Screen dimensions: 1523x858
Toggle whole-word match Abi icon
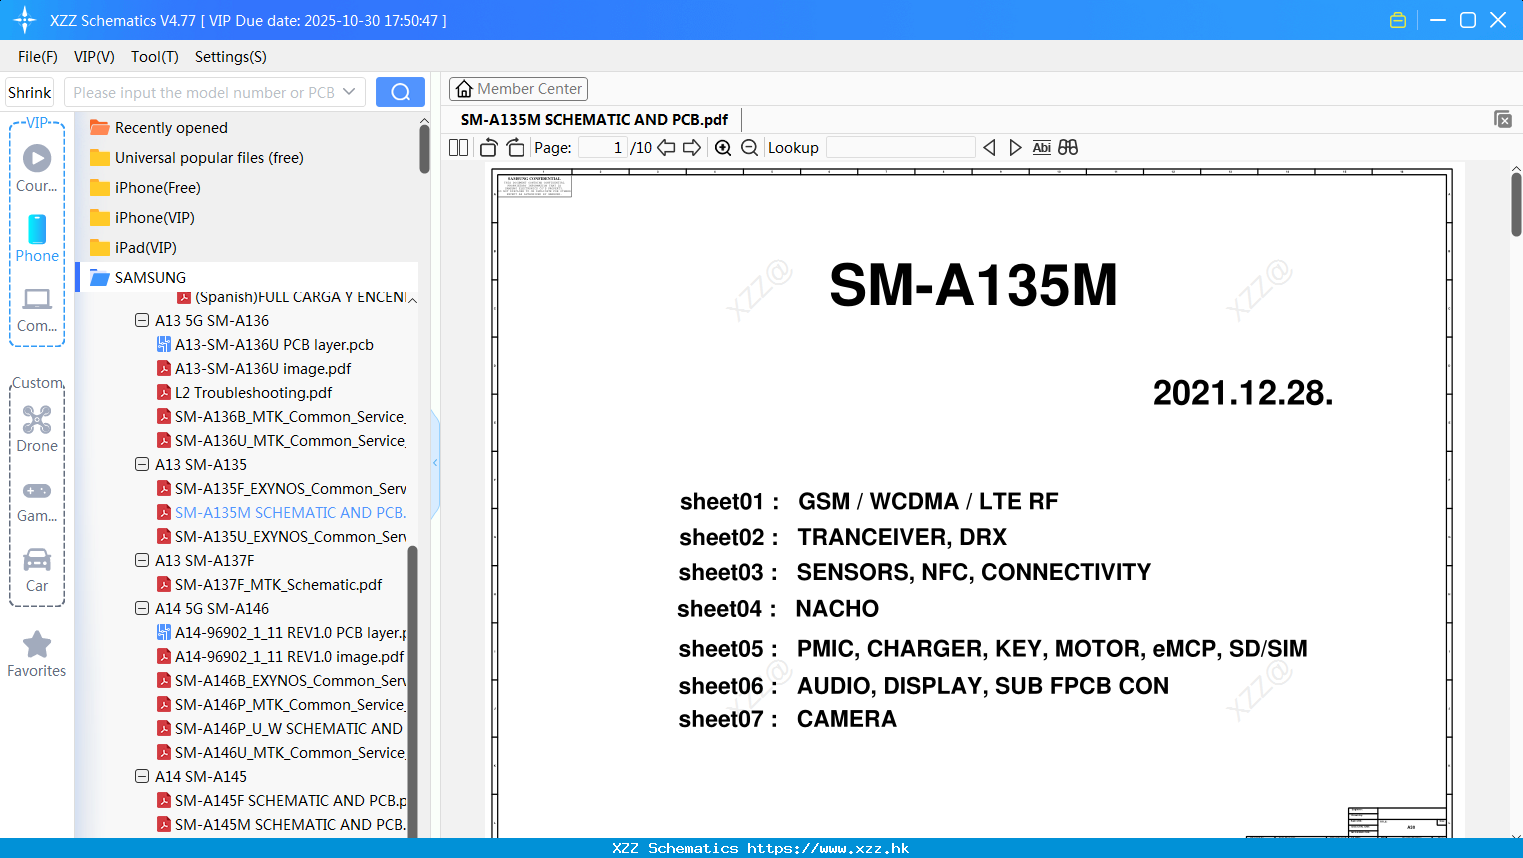point(1041,148)
